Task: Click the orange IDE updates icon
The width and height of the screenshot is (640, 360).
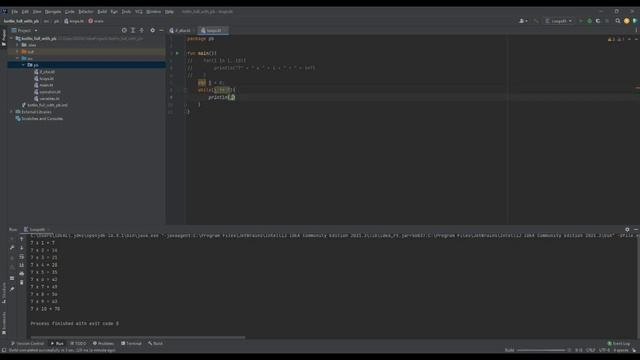Action: click(x=627, y=21)
